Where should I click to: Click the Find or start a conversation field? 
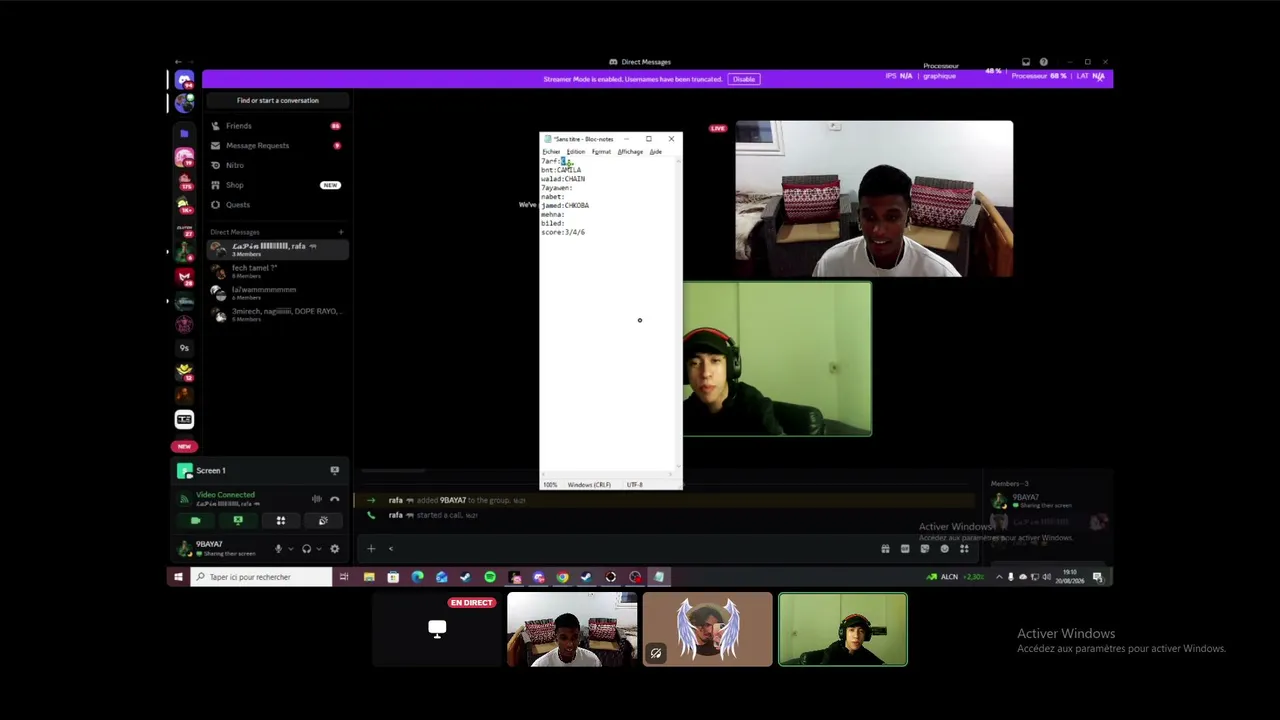278,101
